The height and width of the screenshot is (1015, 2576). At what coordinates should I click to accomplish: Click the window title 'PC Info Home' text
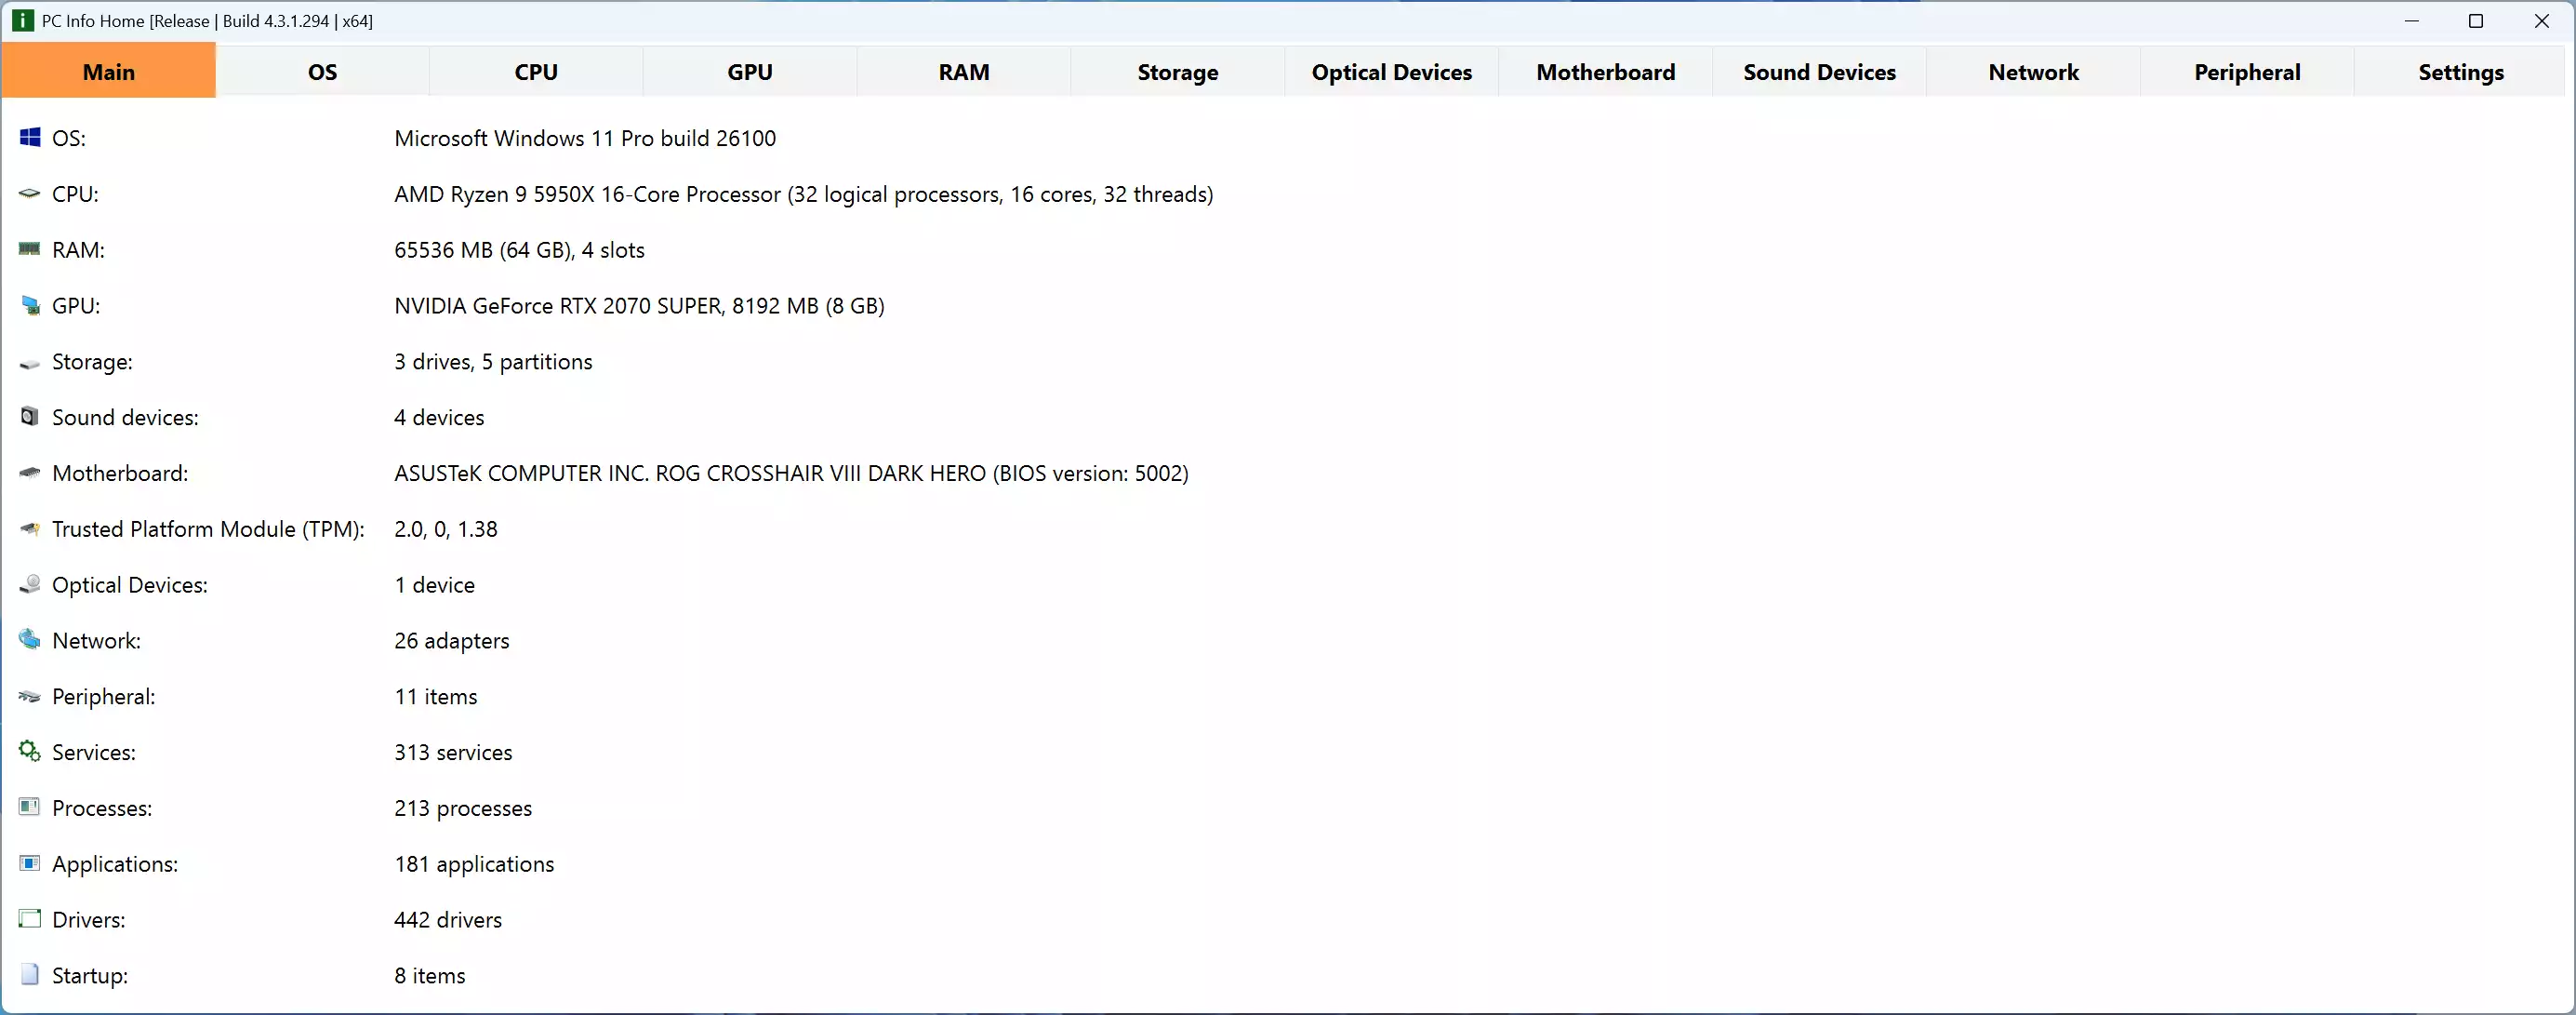(93, 21)
